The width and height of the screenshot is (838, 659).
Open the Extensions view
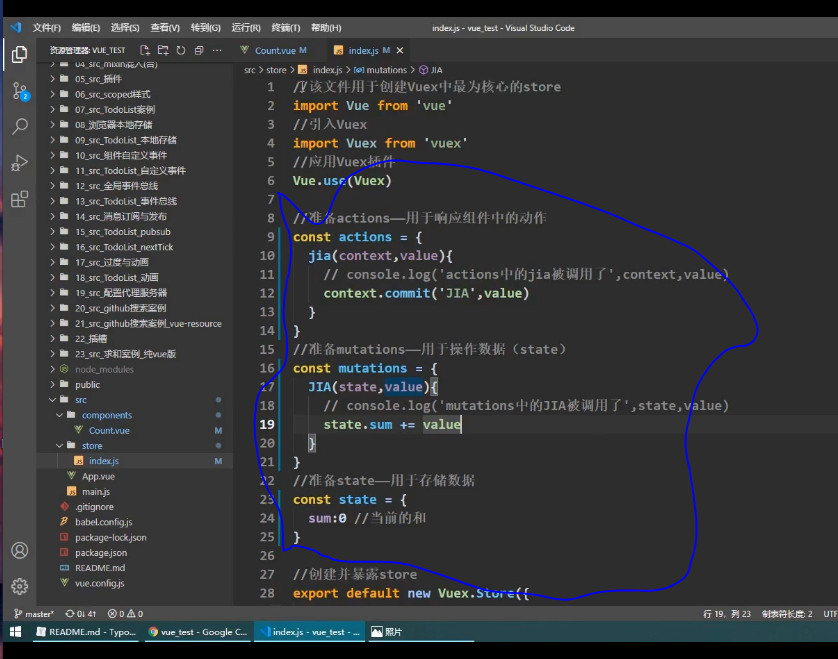[x=20, y=199]
